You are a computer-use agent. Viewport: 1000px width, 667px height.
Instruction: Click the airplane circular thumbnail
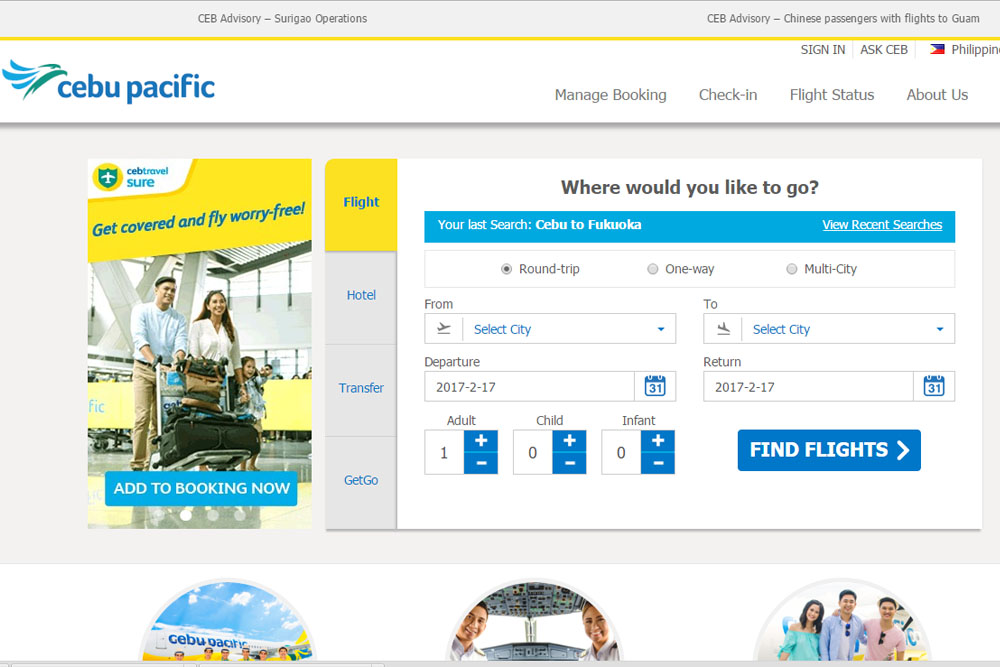pyautogui.click(x=228, y=620)
